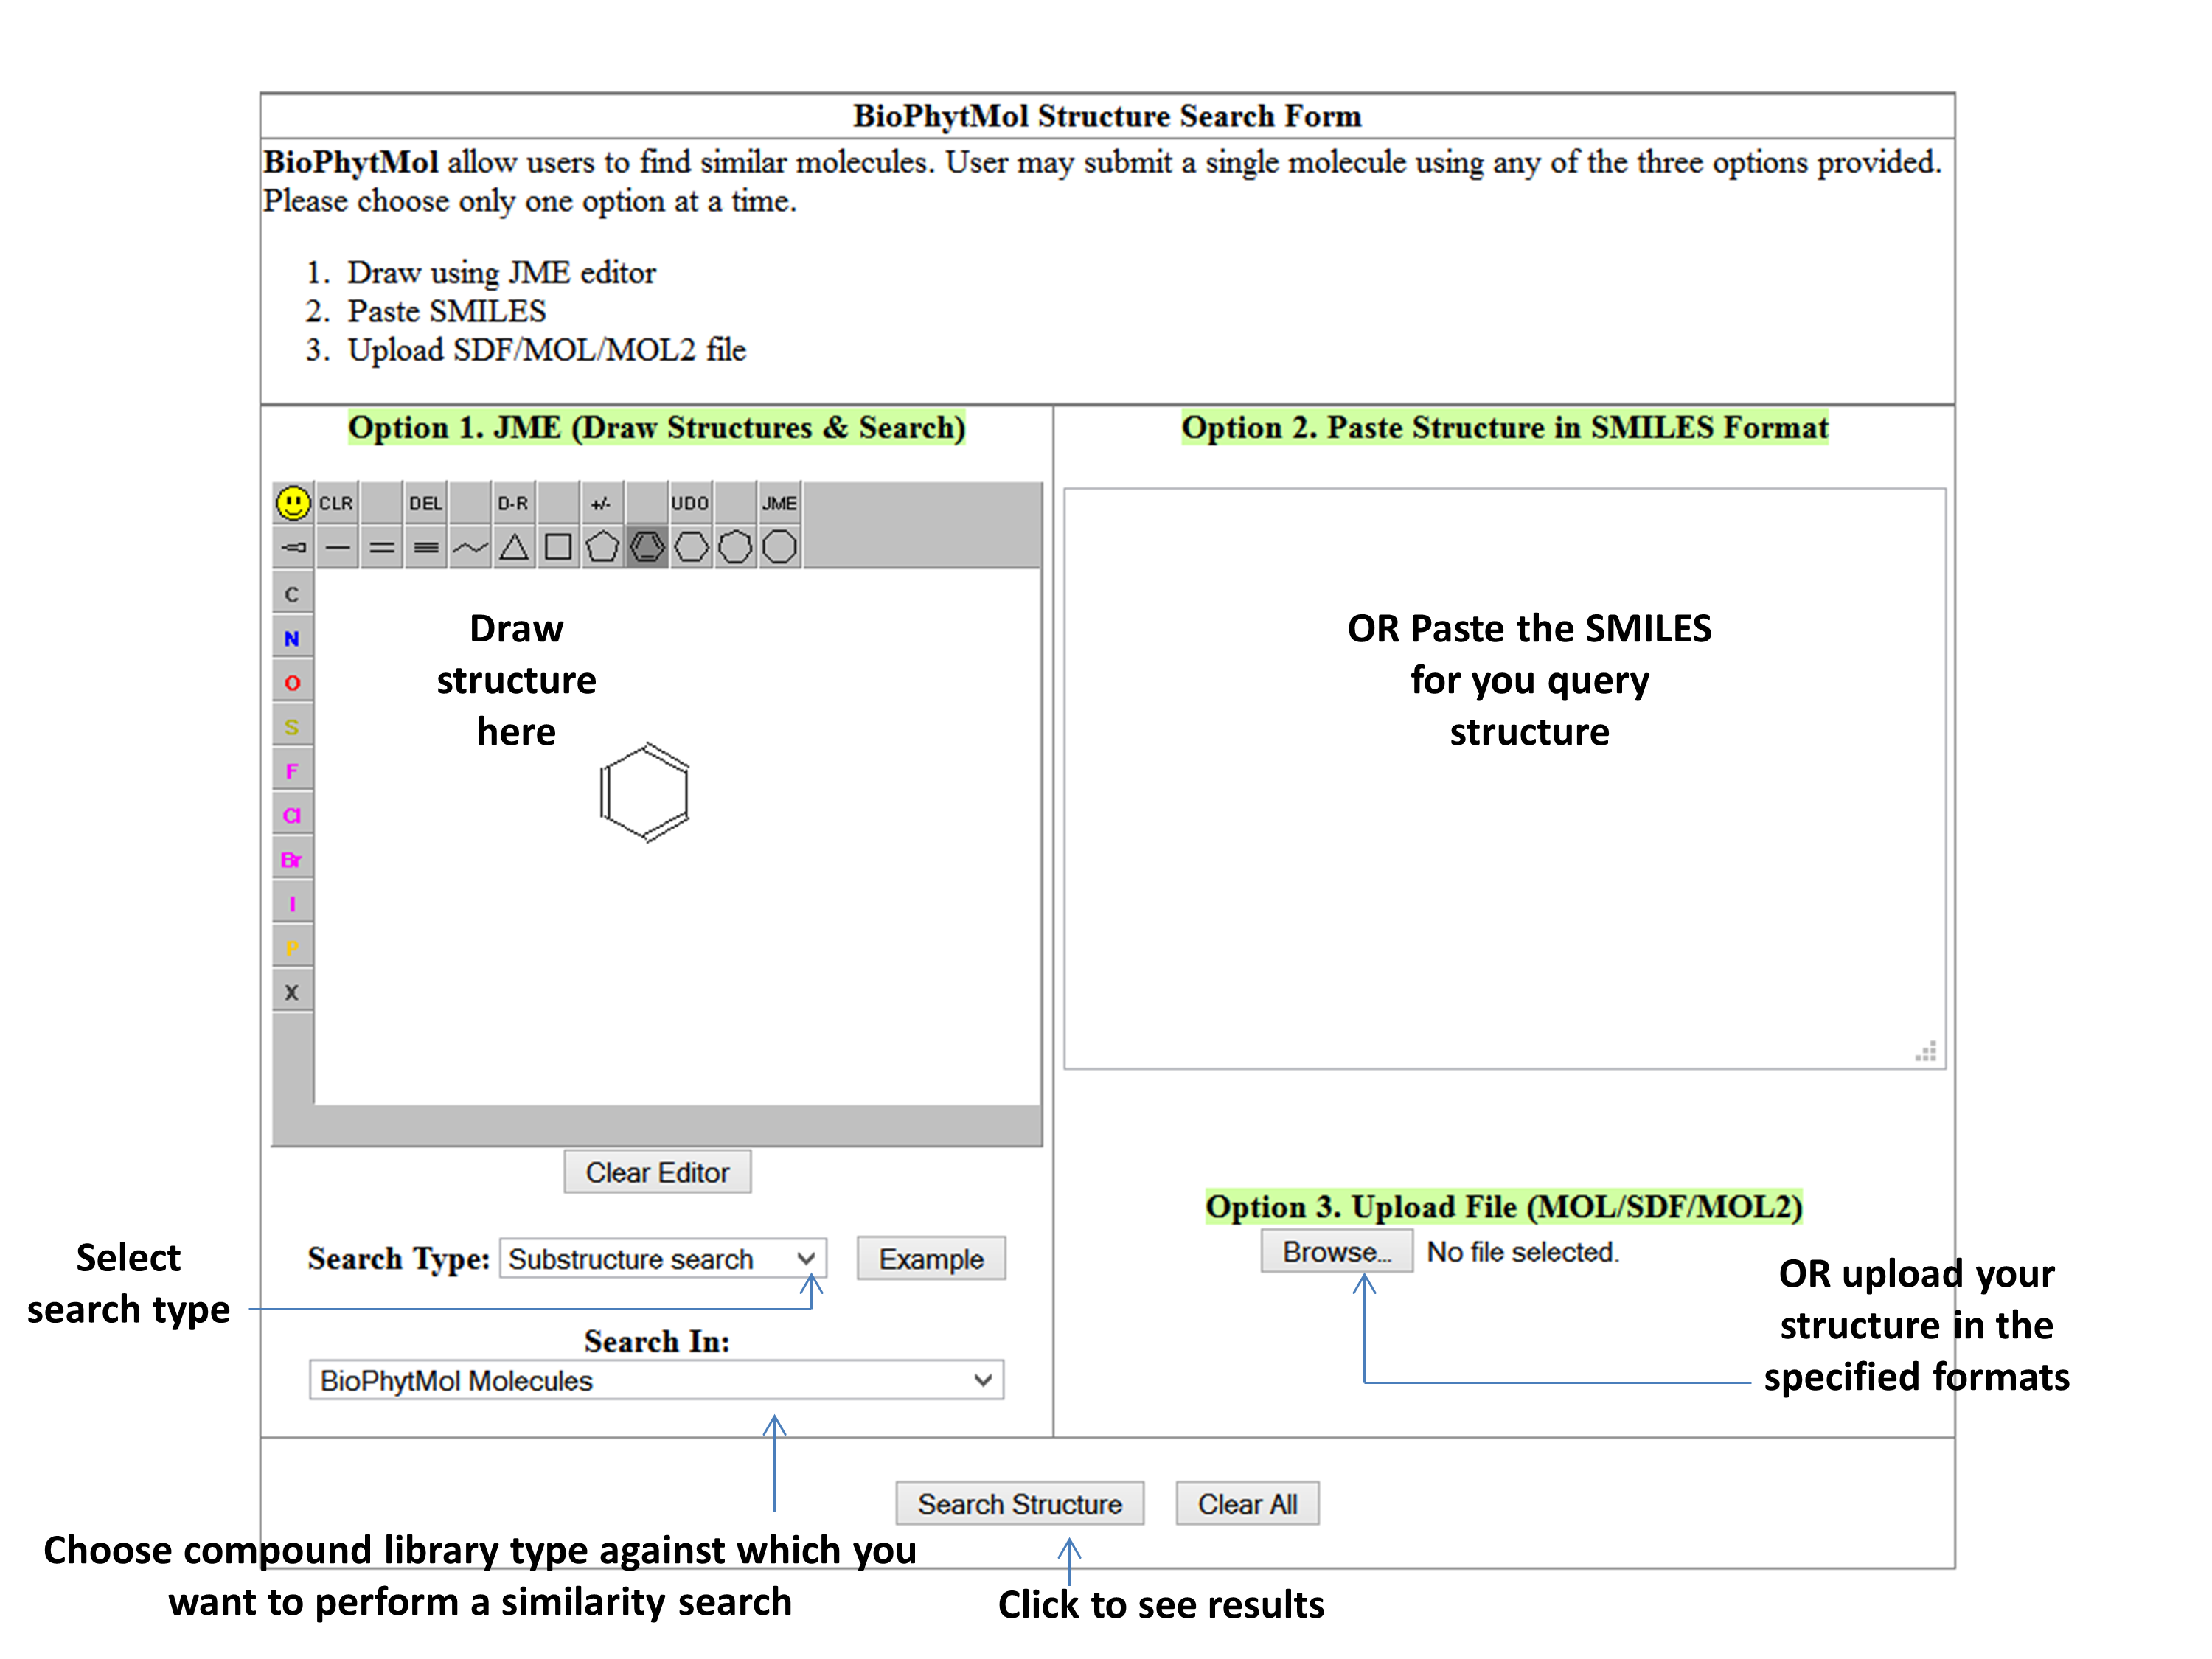
Task: Select the octagon ring tool
Action: pos(779,547)
